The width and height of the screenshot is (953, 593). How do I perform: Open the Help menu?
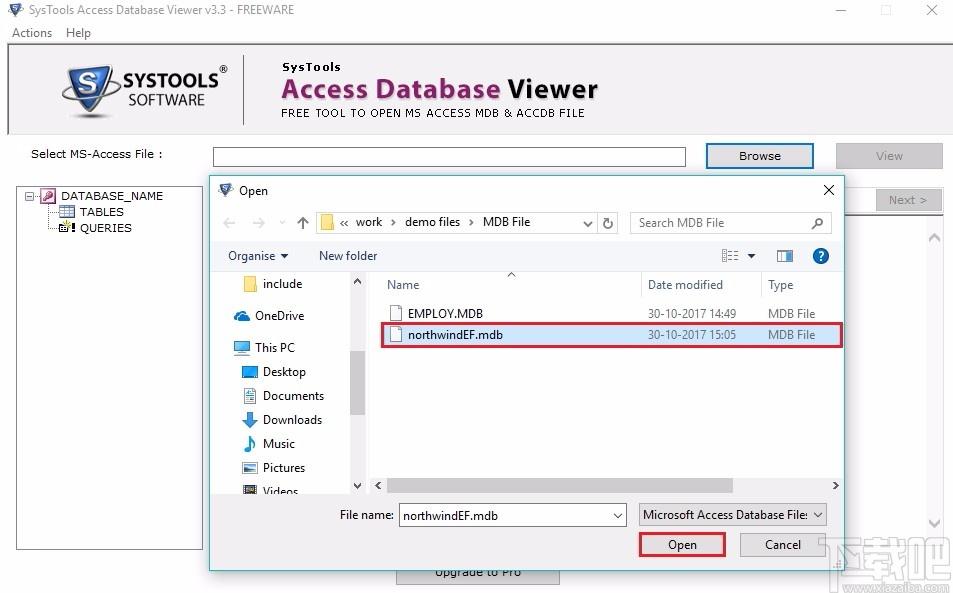point(78,33)
